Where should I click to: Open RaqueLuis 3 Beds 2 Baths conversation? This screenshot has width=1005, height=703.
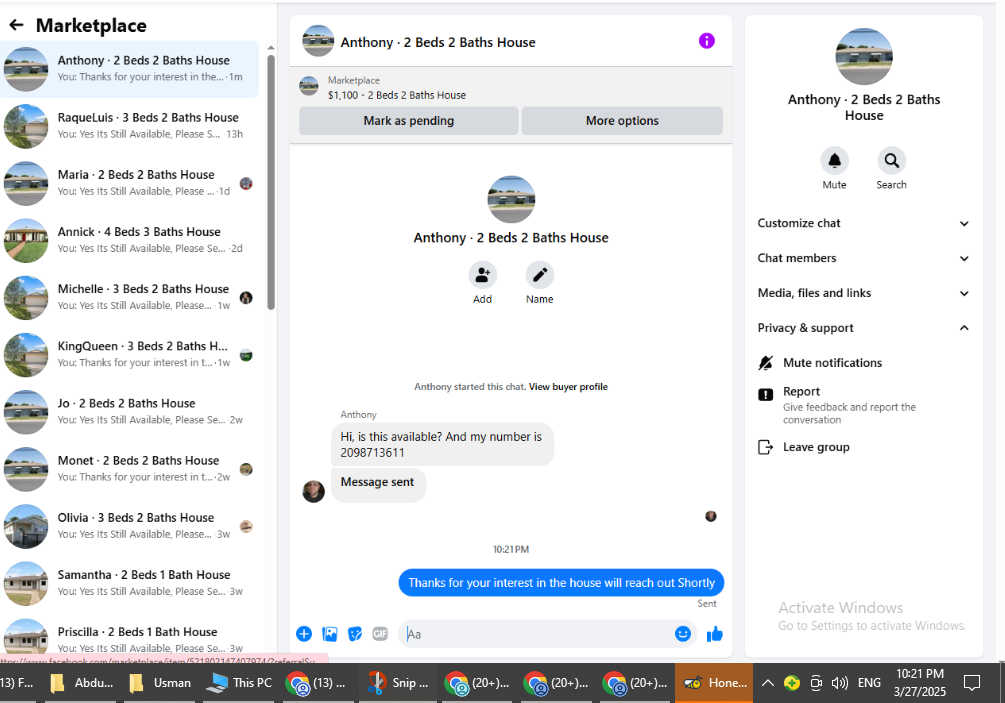[129, 126]
